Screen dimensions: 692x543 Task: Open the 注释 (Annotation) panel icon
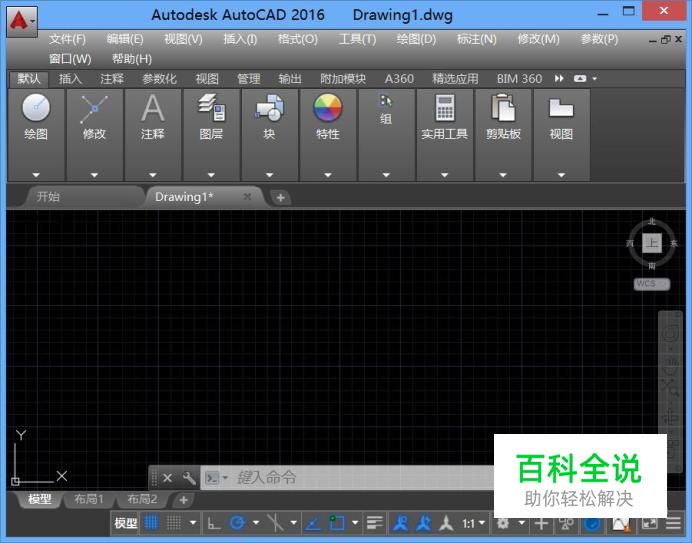152,109
